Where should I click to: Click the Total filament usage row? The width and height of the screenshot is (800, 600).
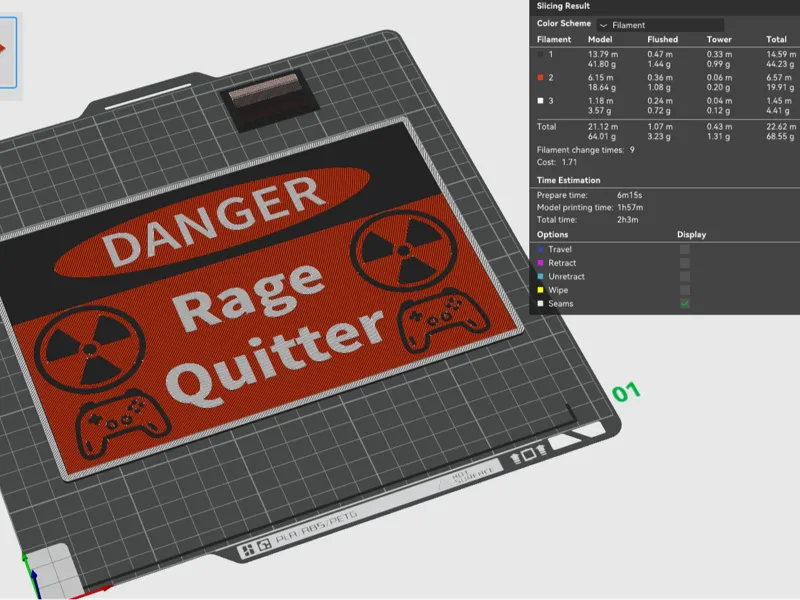pos(666,132)
